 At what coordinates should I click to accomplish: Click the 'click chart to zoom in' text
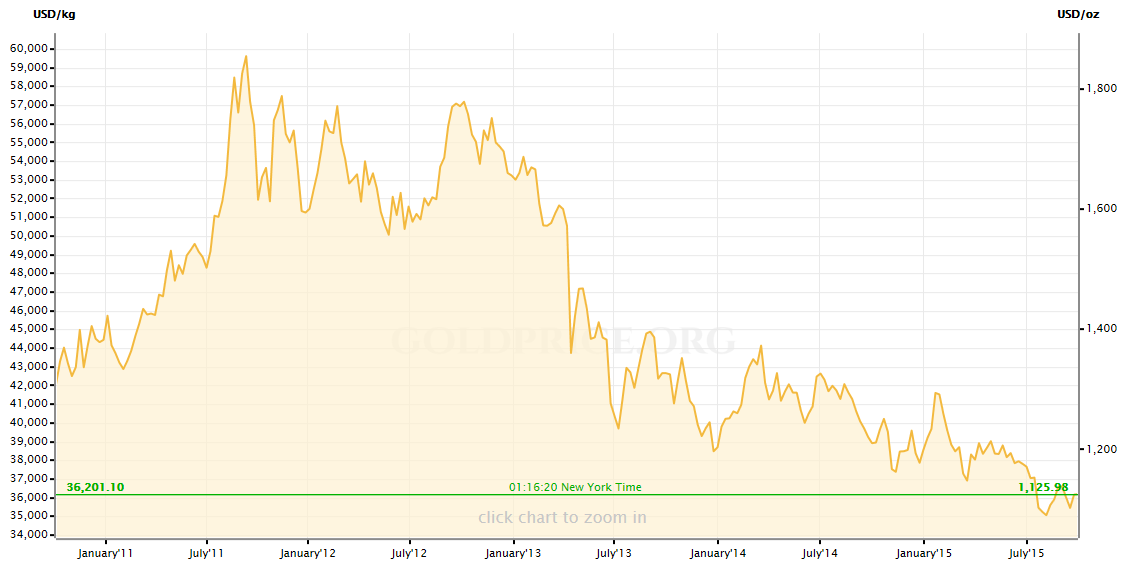click(562, 517)
